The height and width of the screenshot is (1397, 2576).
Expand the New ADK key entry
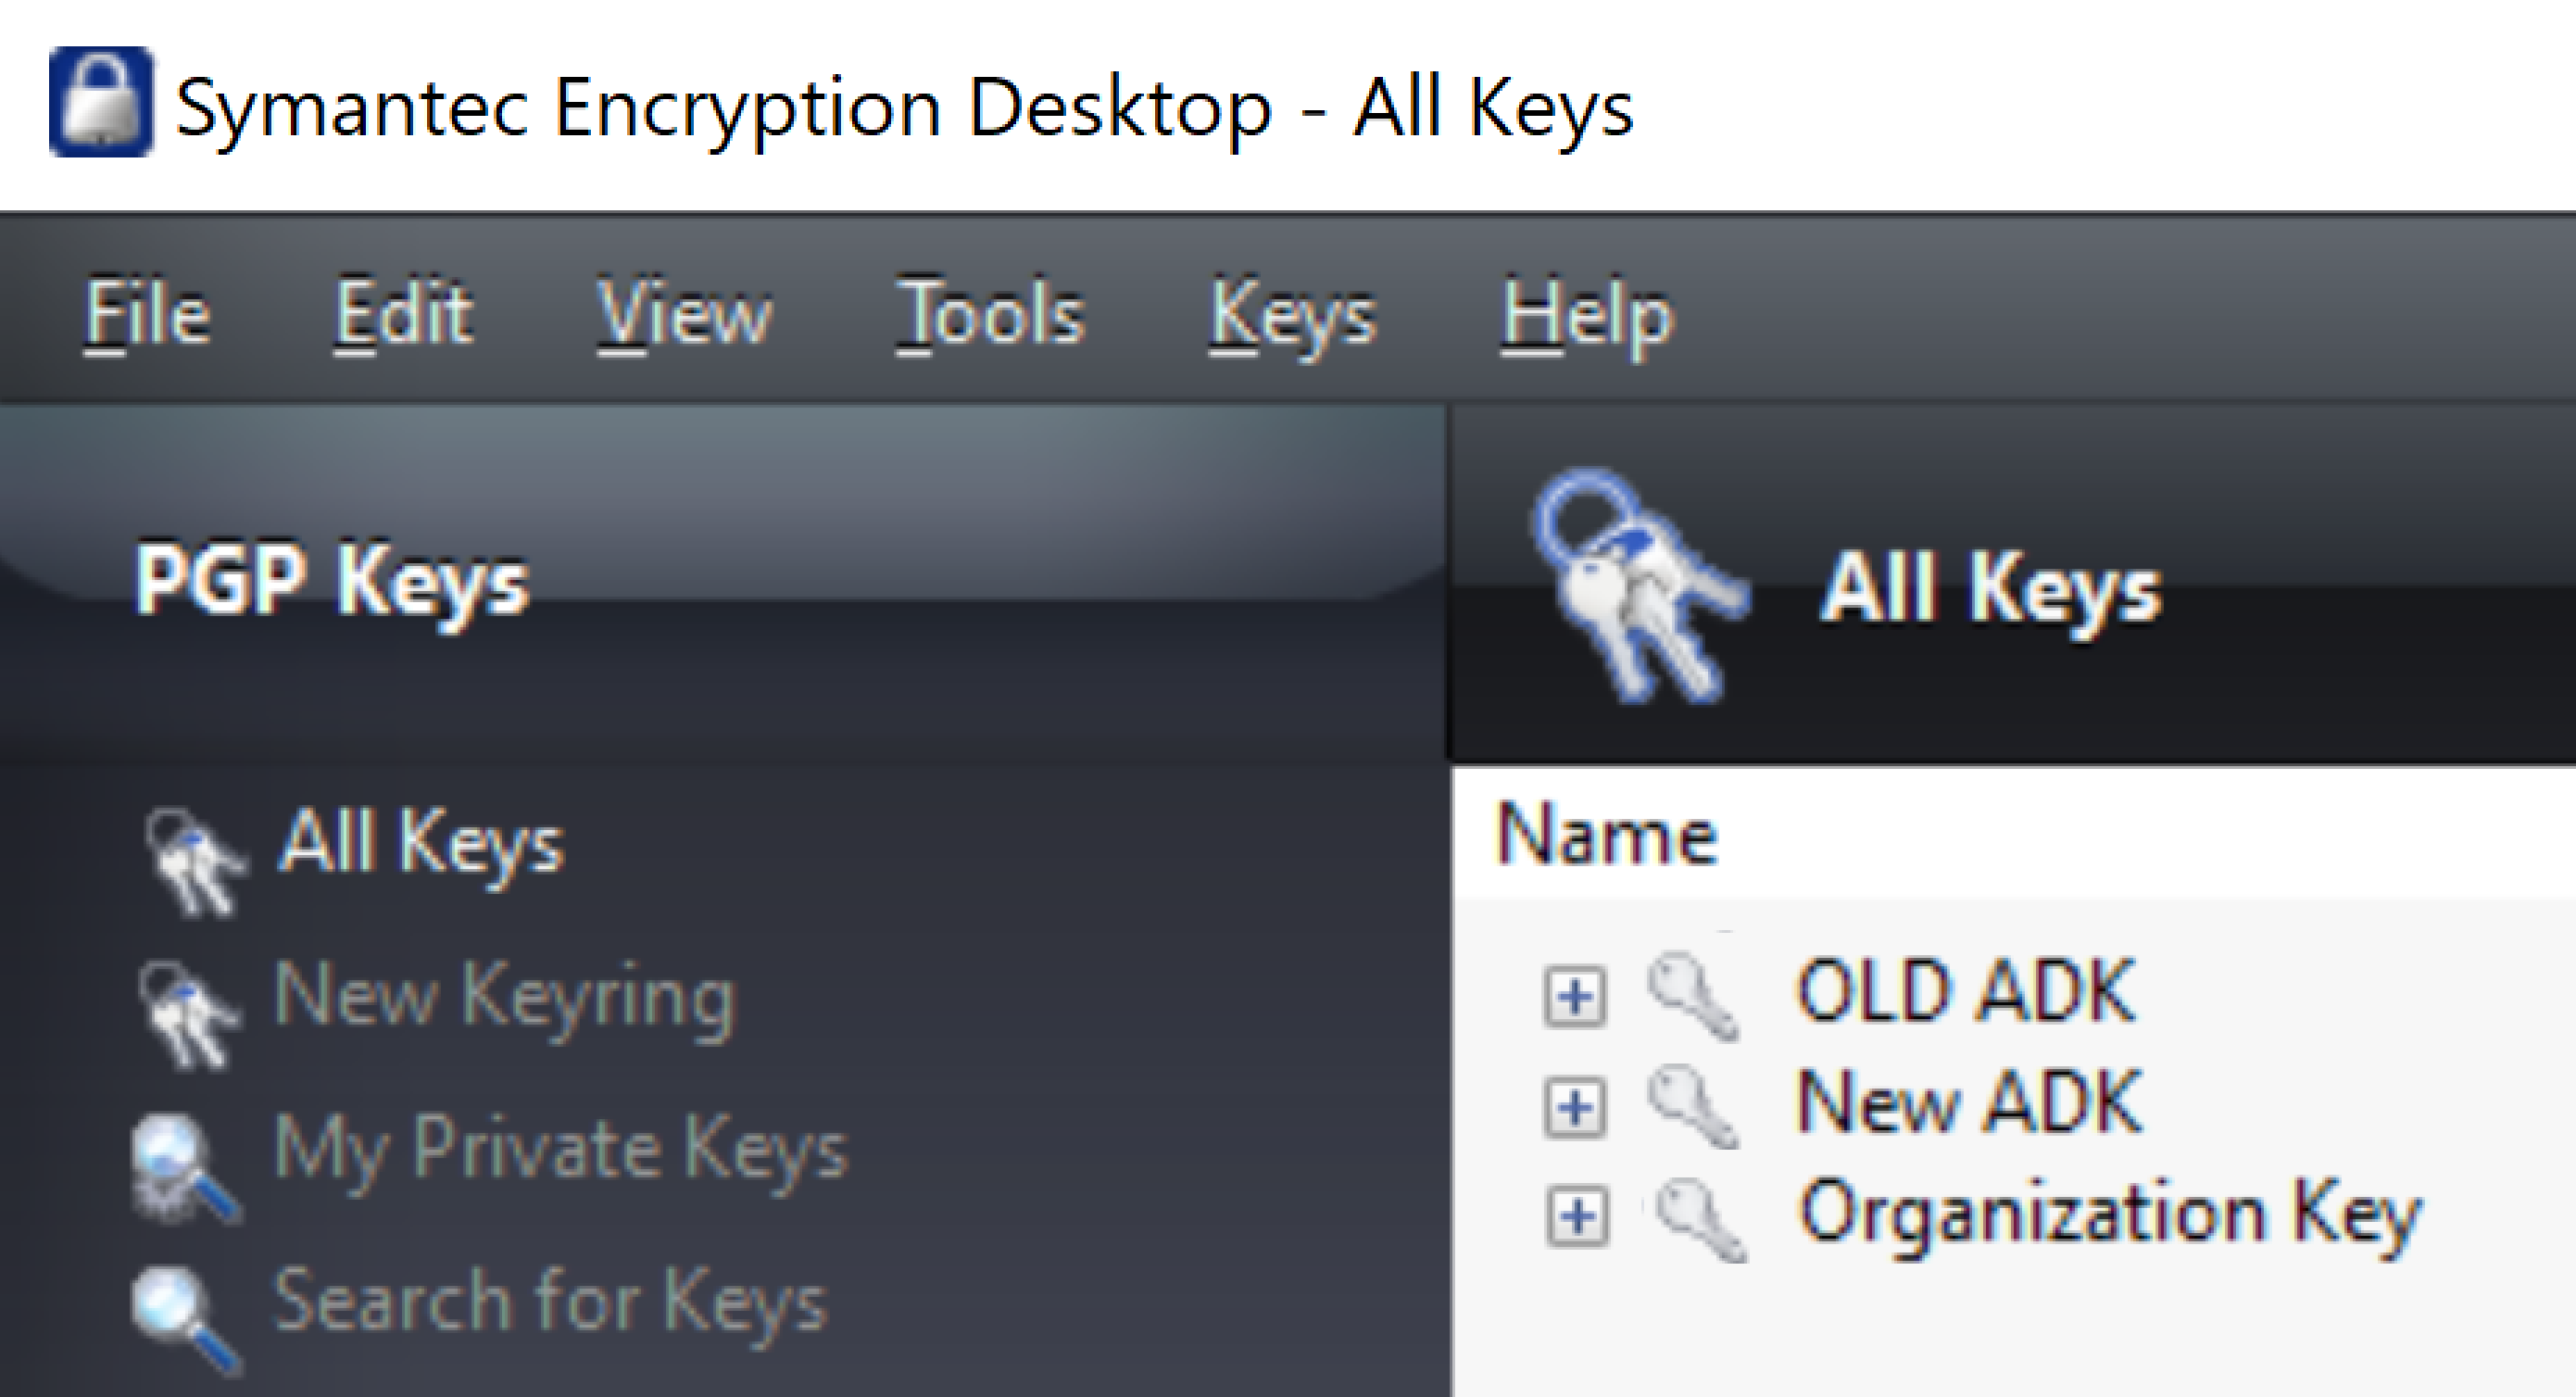pos(1575,1107)
